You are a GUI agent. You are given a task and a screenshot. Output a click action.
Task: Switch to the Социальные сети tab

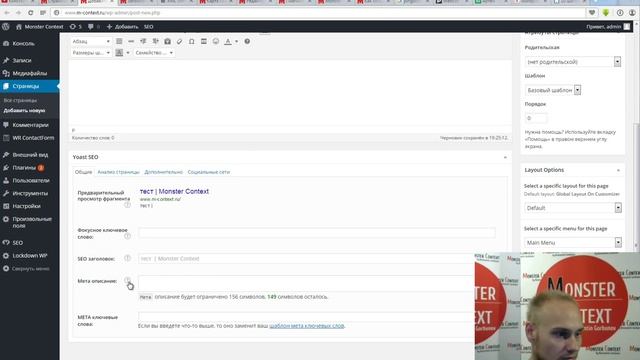coord(209,172)
